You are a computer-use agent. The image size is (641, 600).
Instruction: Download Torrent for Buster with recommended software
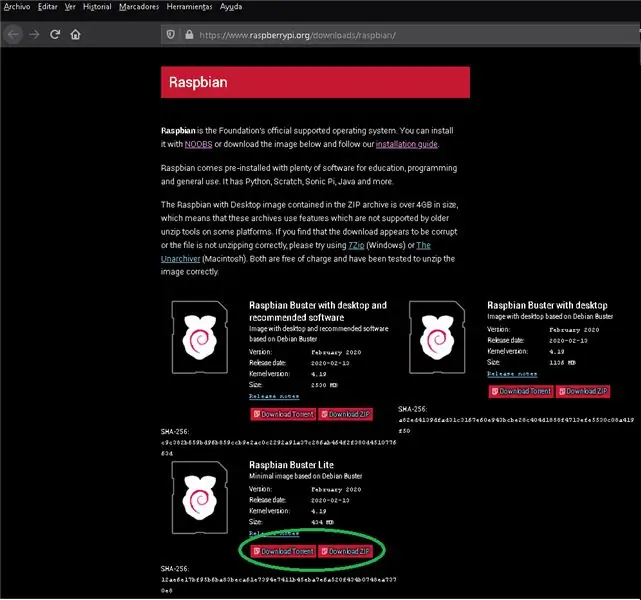pyautogui.click(x=283, y=414)
